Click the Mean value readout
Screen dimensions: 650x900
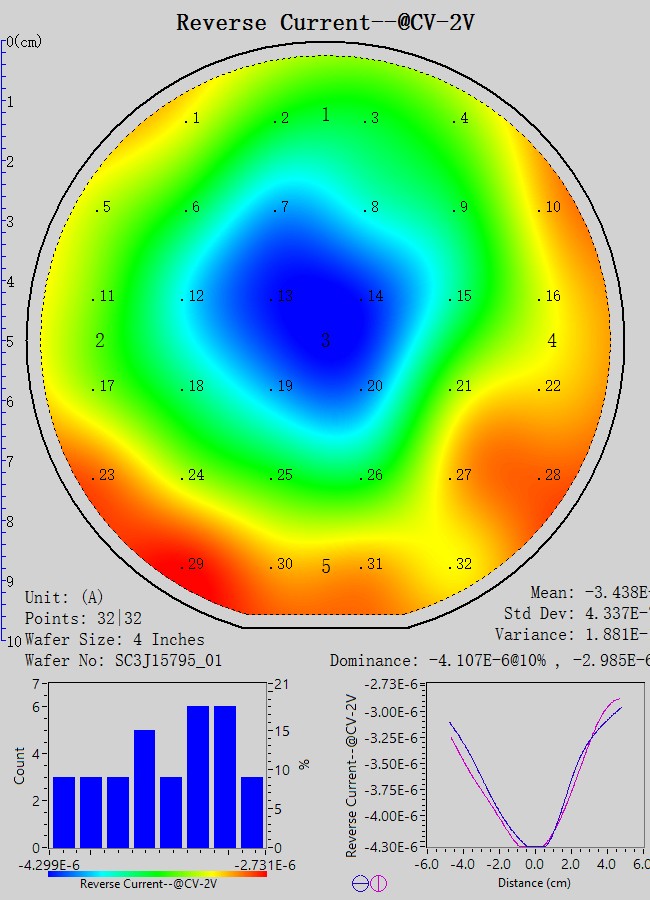tap(590, 593)
